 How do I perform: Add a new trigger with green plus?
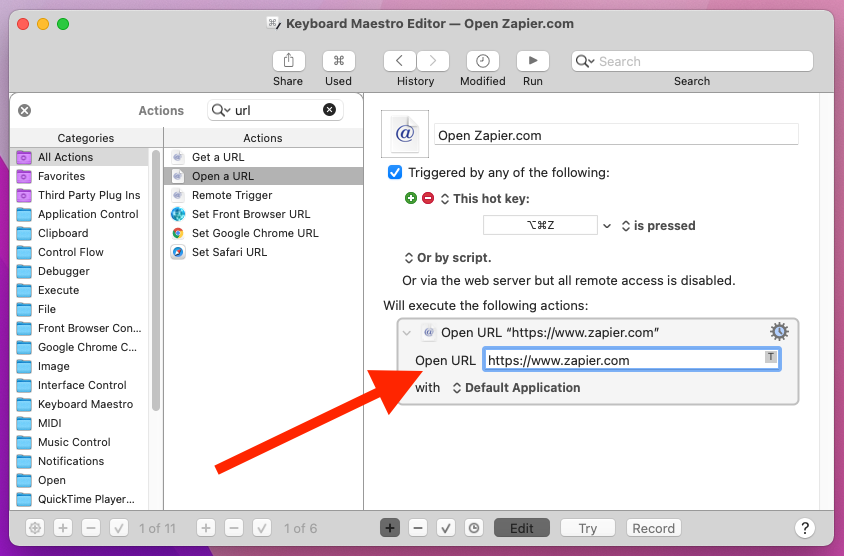tap(411, 198)
